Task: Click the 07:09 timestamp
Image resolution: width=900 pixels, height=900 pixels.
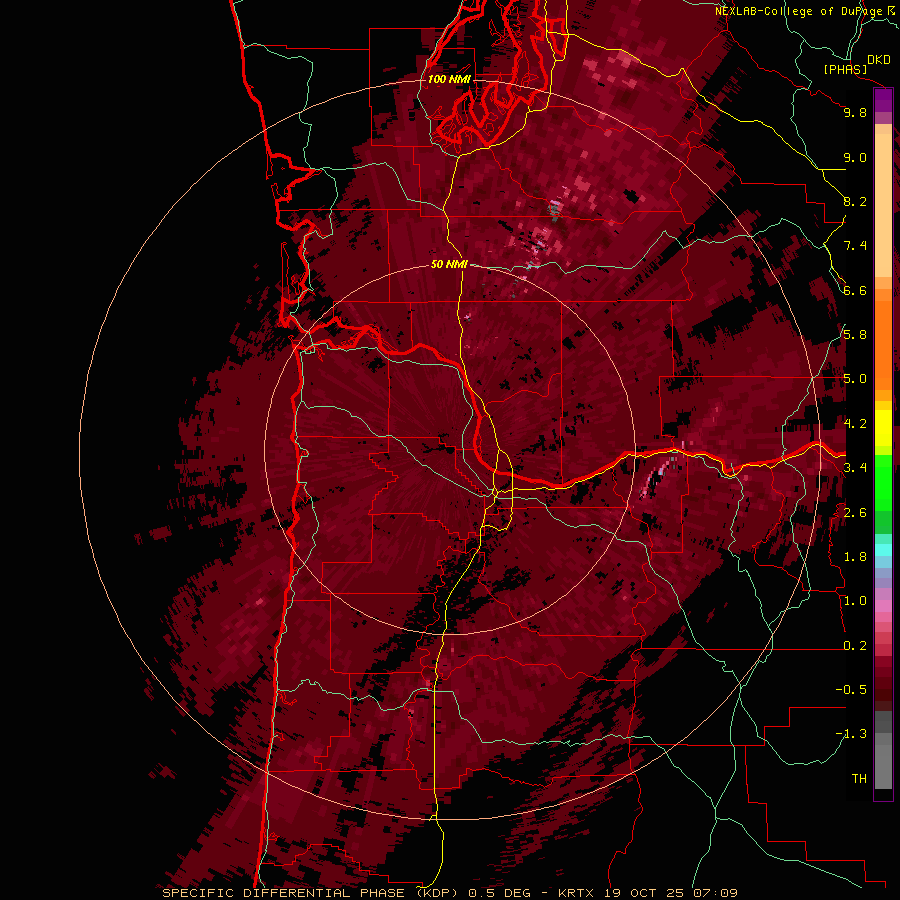Action: pyautogui.click(x=715, y=893)
